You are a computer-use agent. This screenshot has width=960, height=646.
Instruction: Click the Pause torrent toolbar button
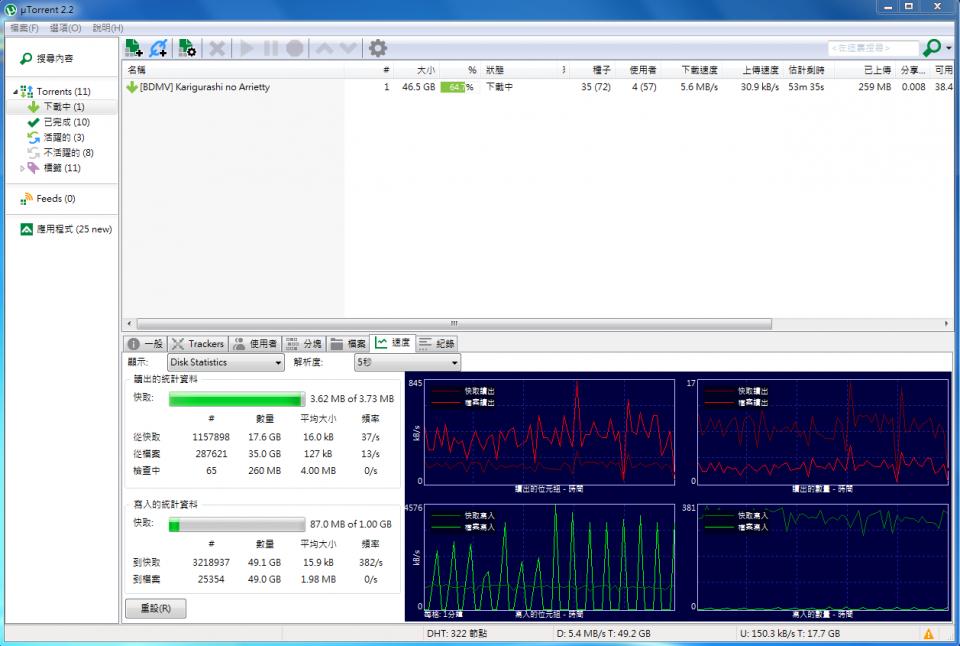click(x=270, y=48)
